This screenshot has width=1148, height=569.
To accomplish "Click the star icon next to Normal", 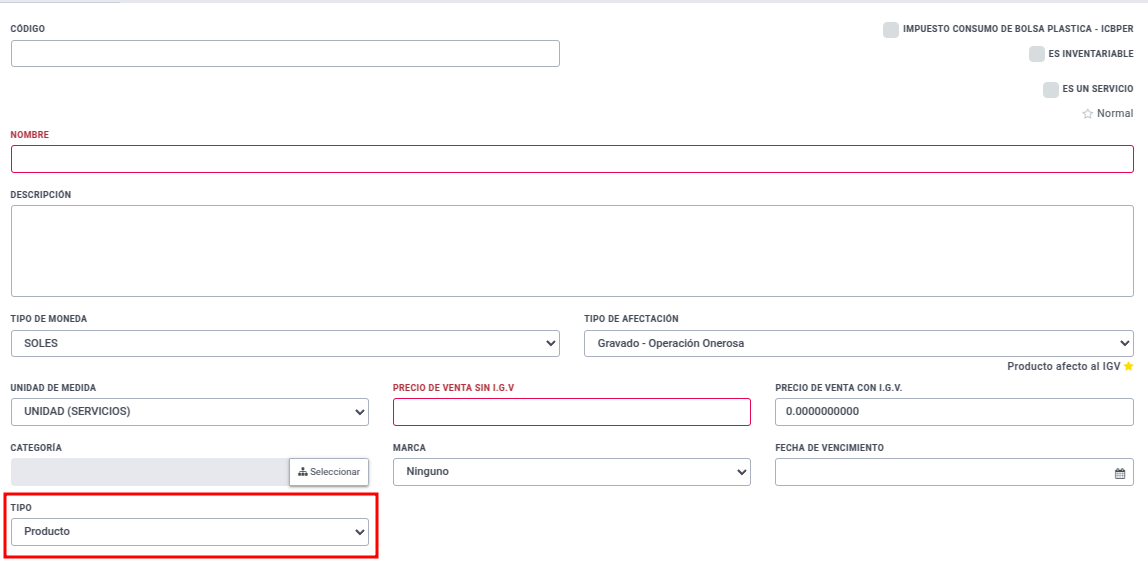I will (1087, 114).
